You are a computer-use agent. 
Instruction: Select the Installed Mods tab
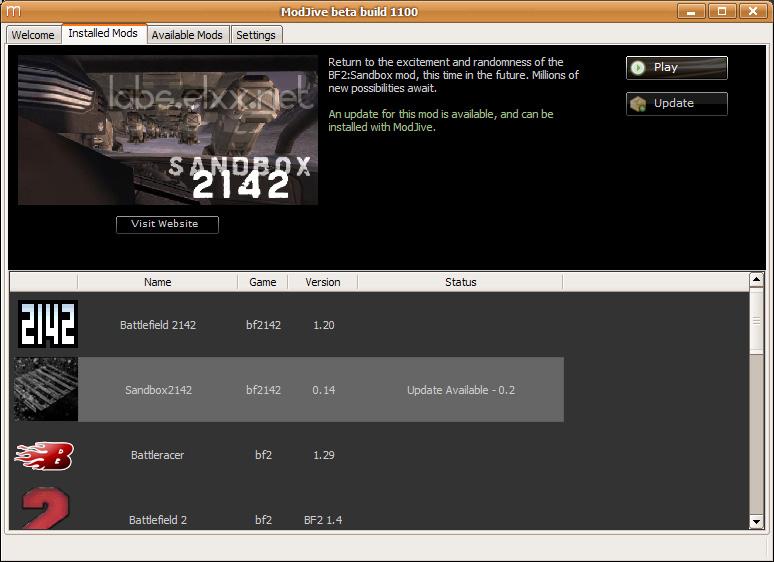point(103,34)
